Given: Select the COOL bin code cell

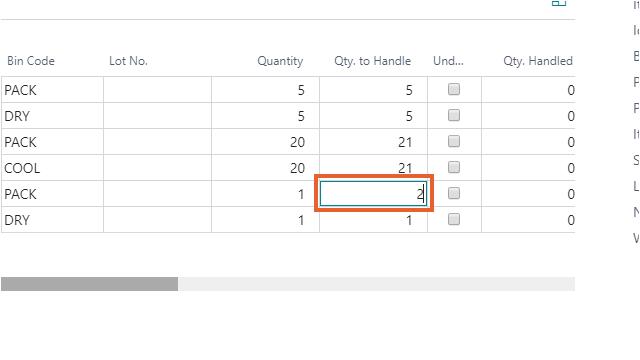Looking at the screenshot, I should [x=52, y=168].
